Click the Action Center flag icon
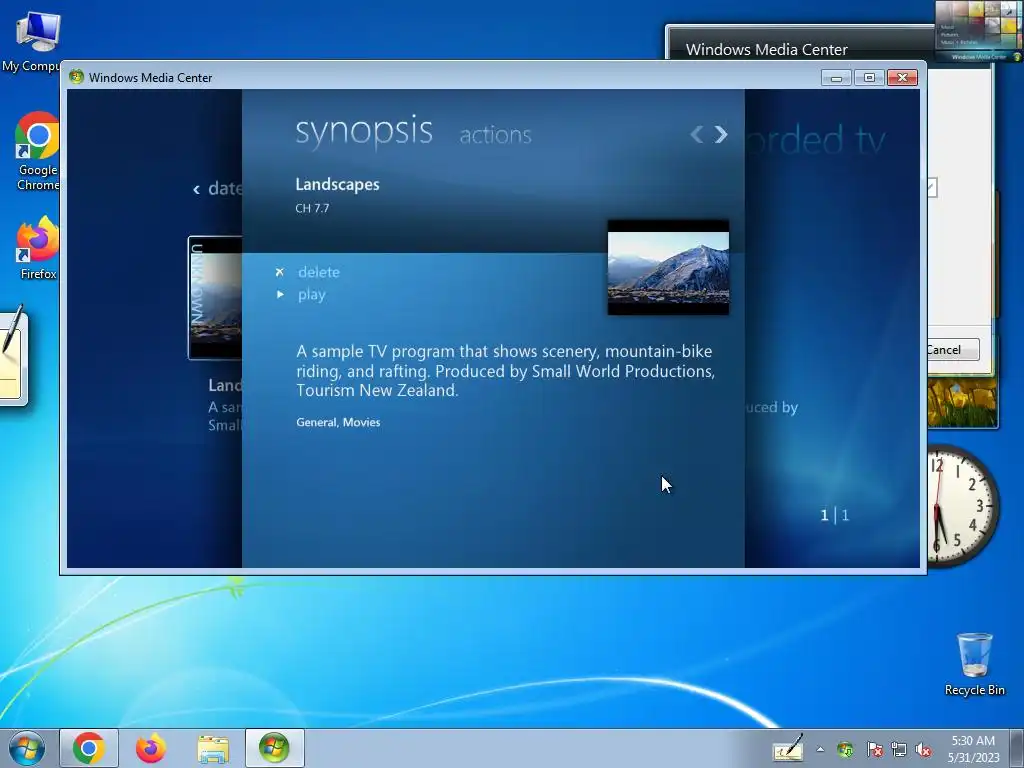1024x768 pixels. pos(874,750)
